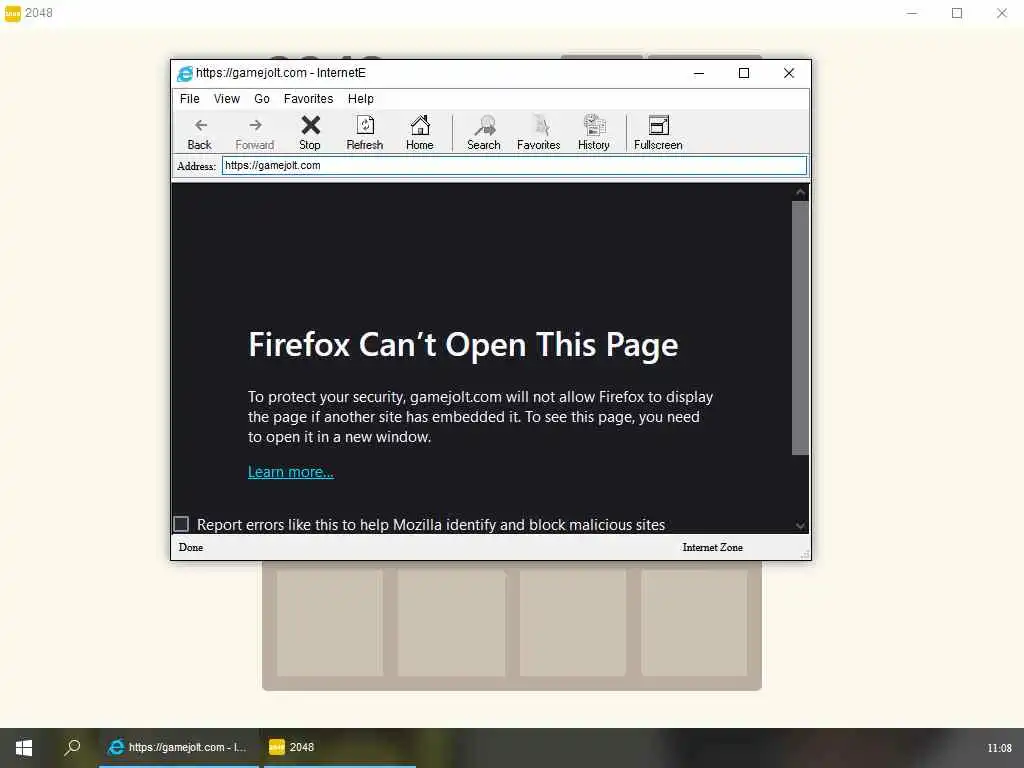Open the Windows Start menu
Screen dimensions: 1024x768
[24, 748]
